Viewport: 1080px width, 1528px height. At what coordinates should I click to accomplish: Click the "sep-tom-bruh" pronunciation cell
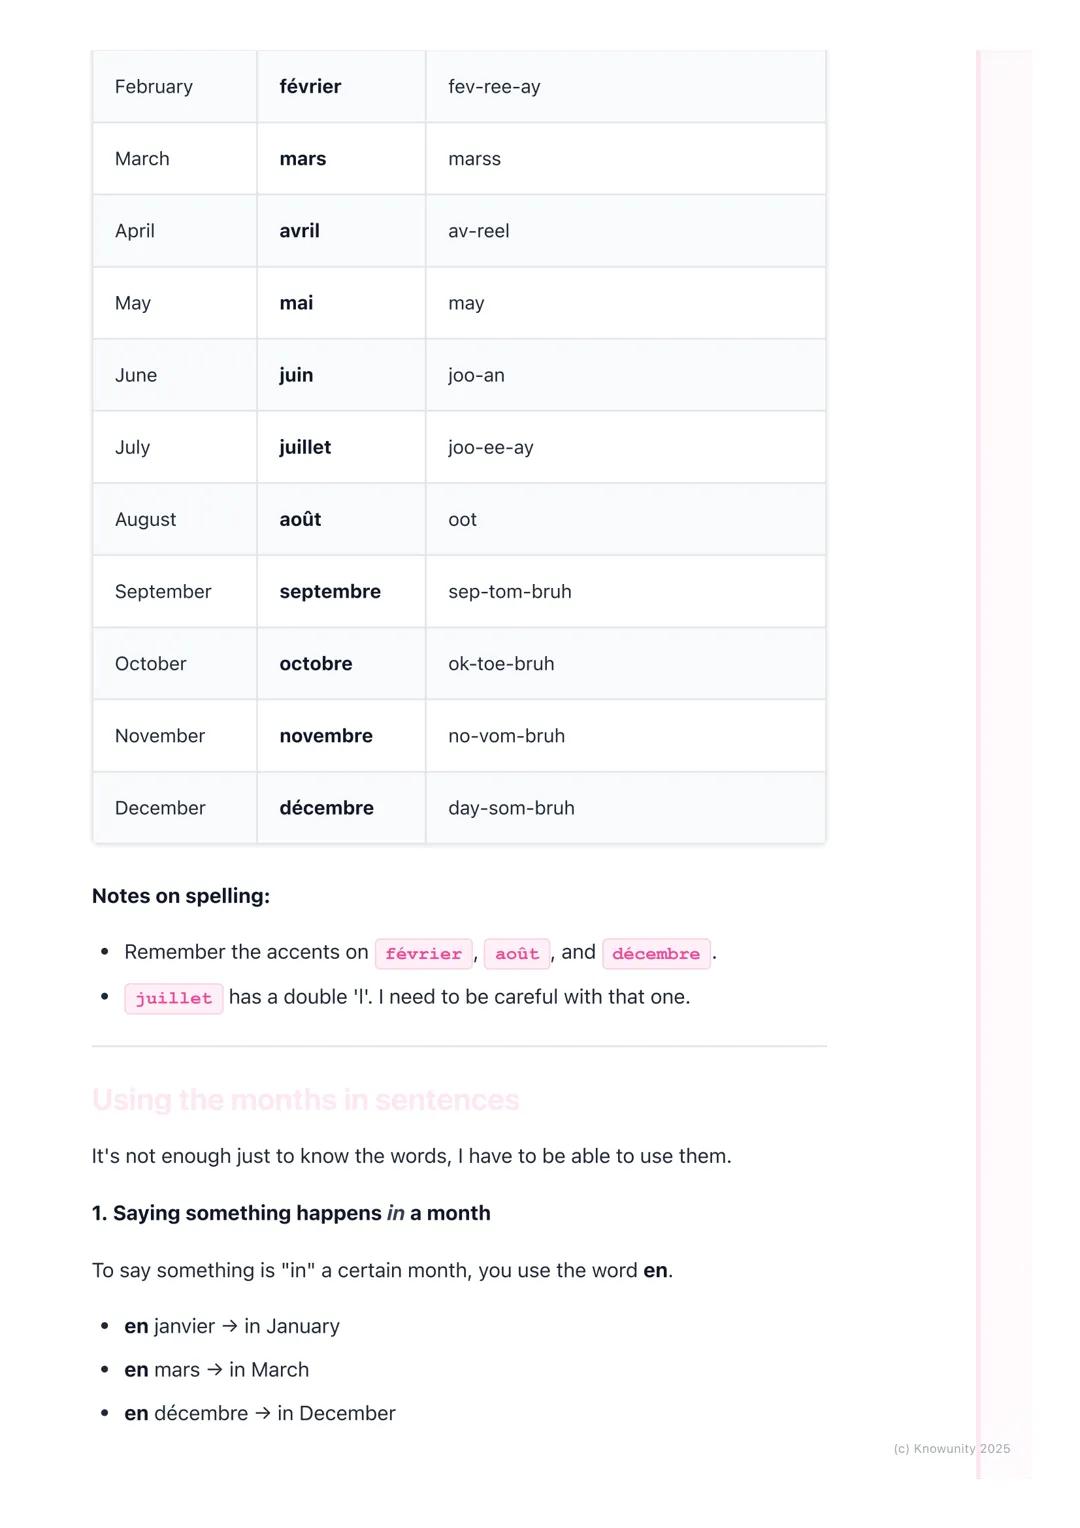point(510,592)
